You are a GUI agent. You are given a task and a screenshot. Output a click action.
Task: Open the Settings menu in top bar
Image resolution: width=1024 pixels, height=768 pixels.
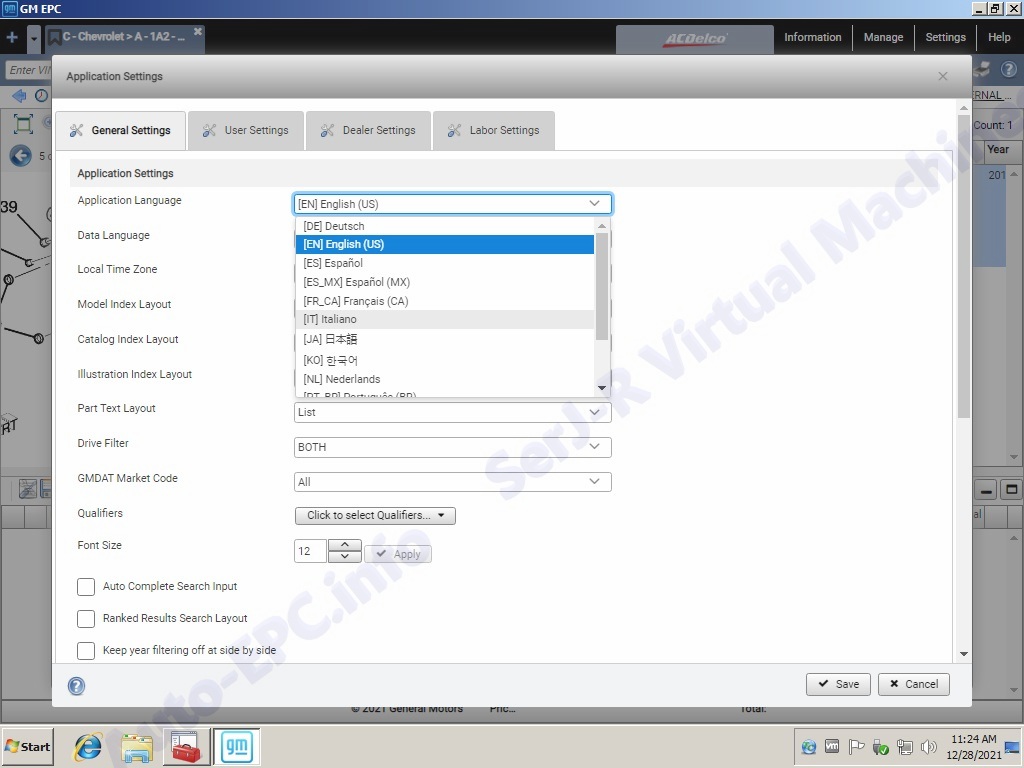tap(945, 37)
